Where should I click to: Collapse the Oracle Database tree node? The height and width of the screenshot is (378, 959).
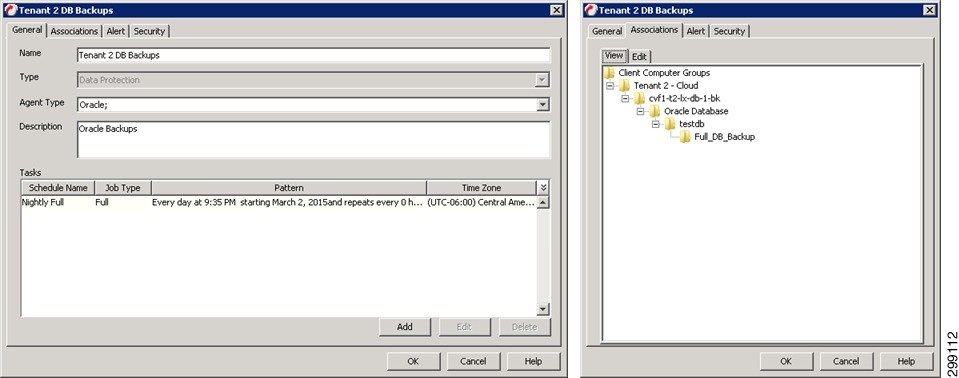tap(640, 111)
